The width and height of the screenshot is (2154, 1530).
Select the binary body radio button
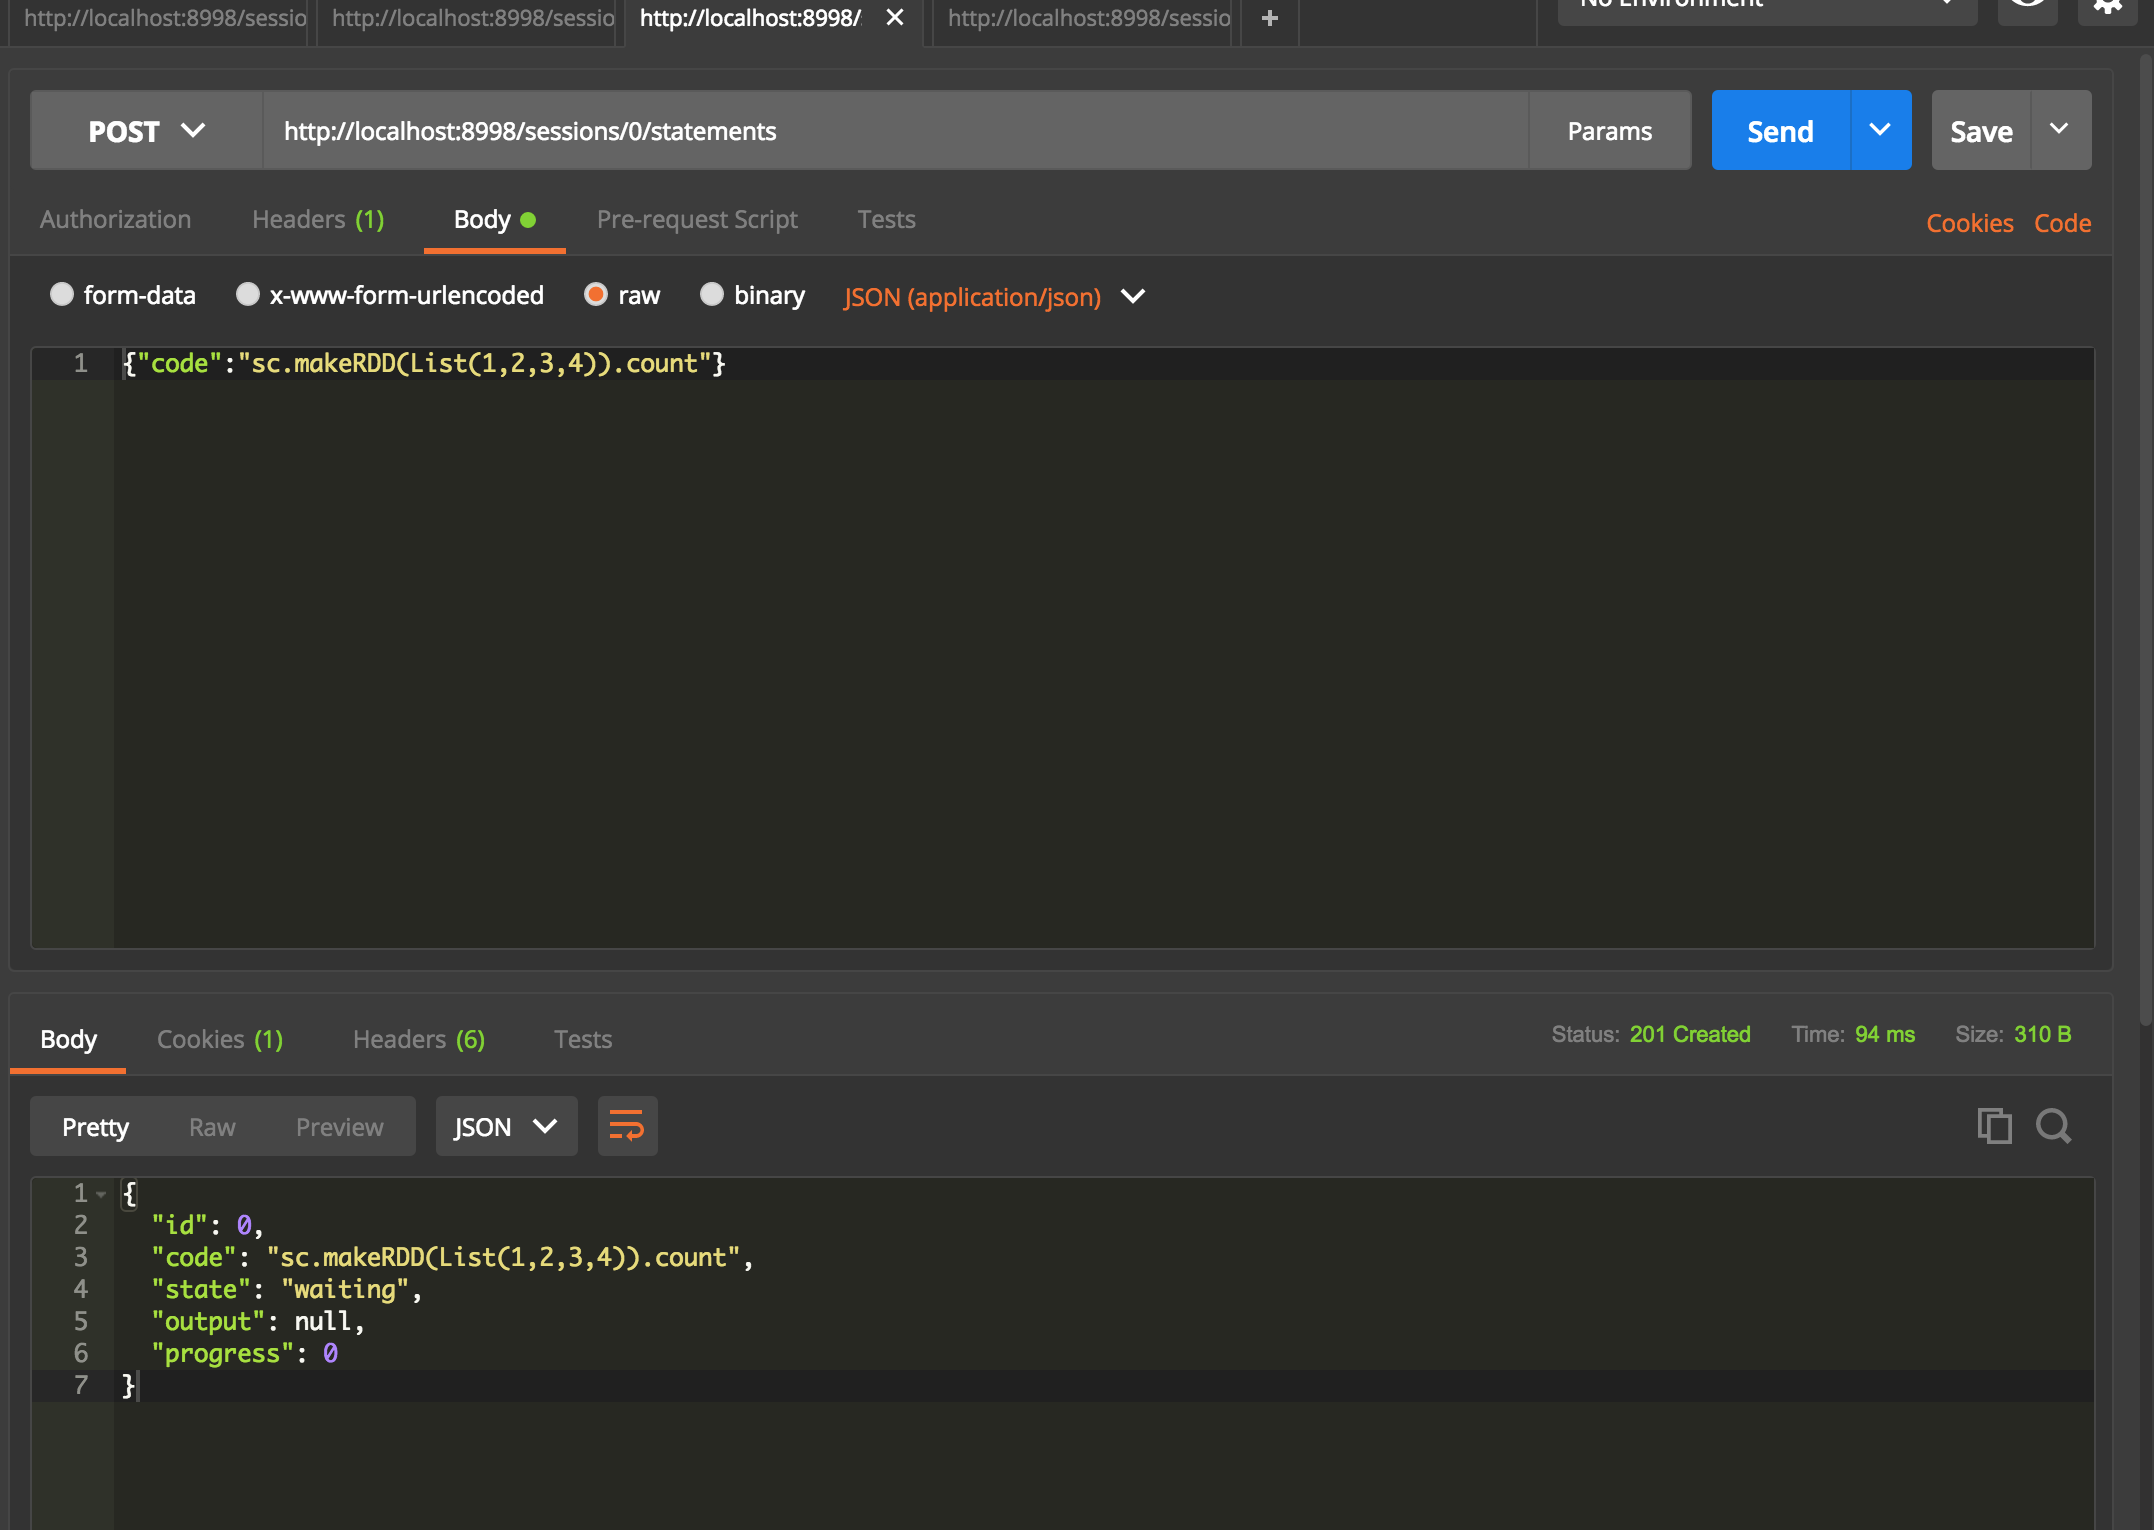point(712,294)
